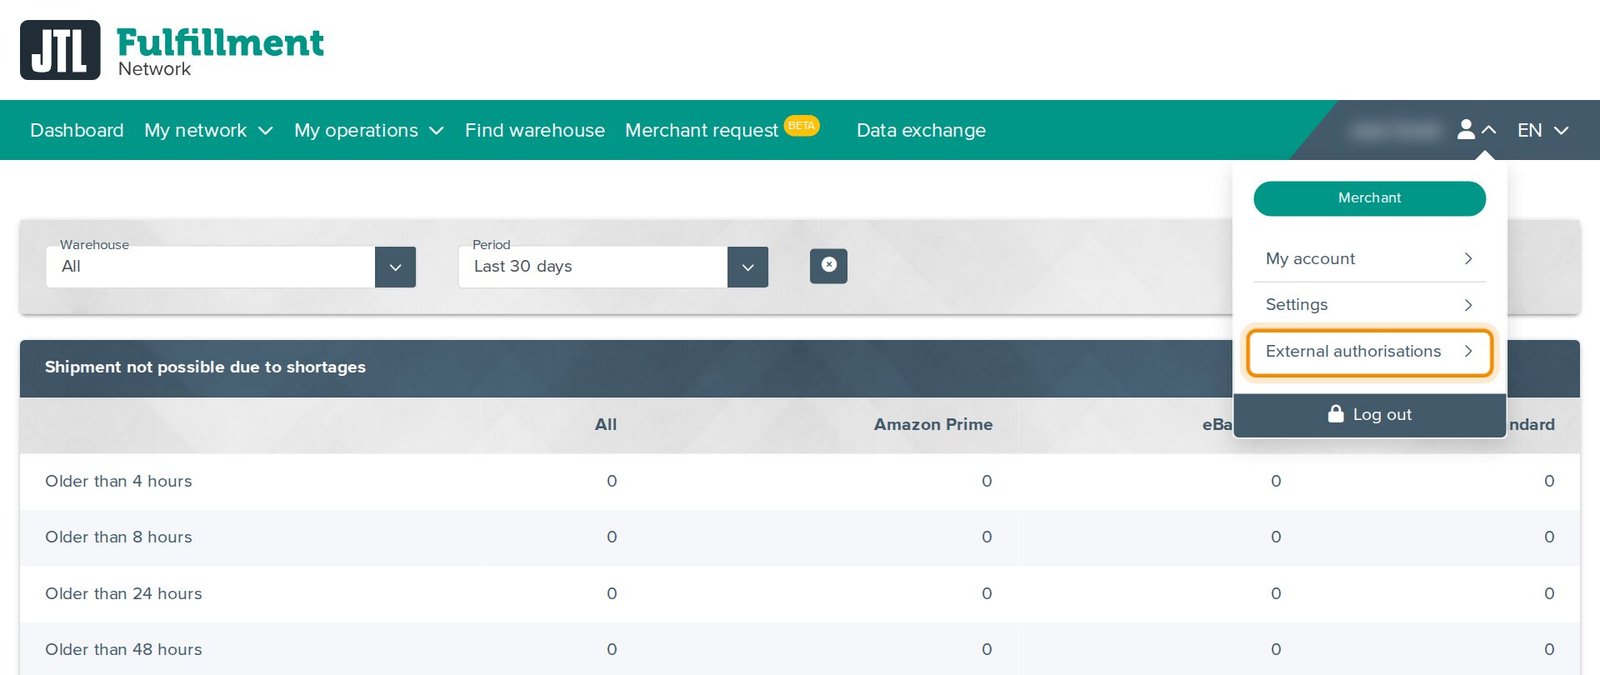The height and width of the screenshot is (675, 1600).
Task: Open Settings from user menu
Action: pyautogui.click(x=1370, y=305)
